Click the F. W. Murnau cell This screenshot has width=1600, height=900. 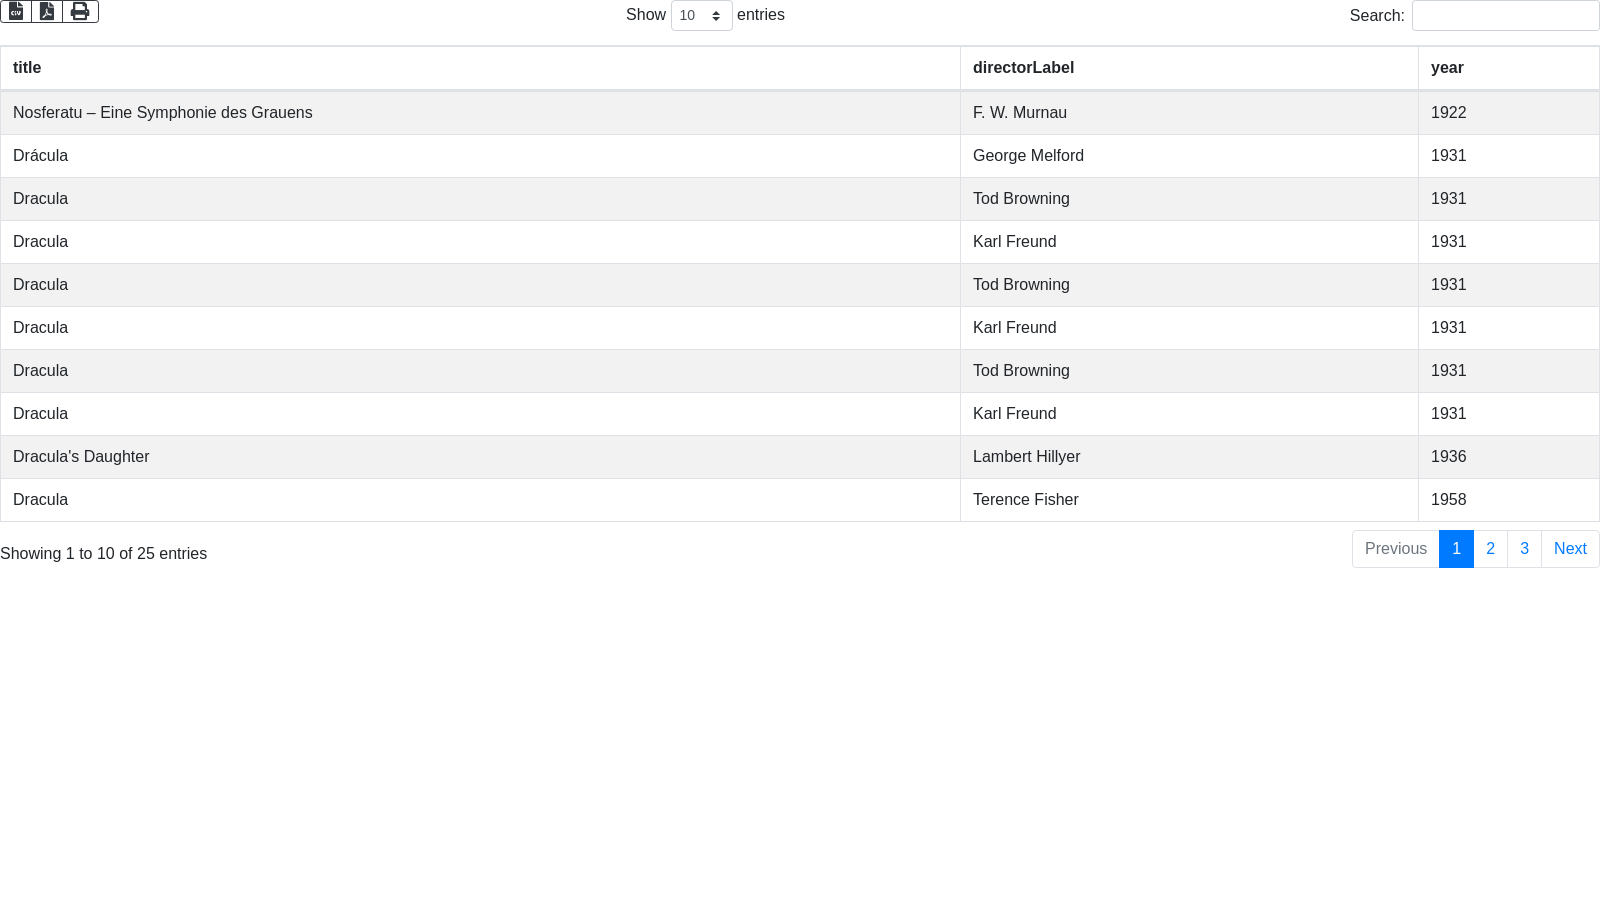point(1019,113)
